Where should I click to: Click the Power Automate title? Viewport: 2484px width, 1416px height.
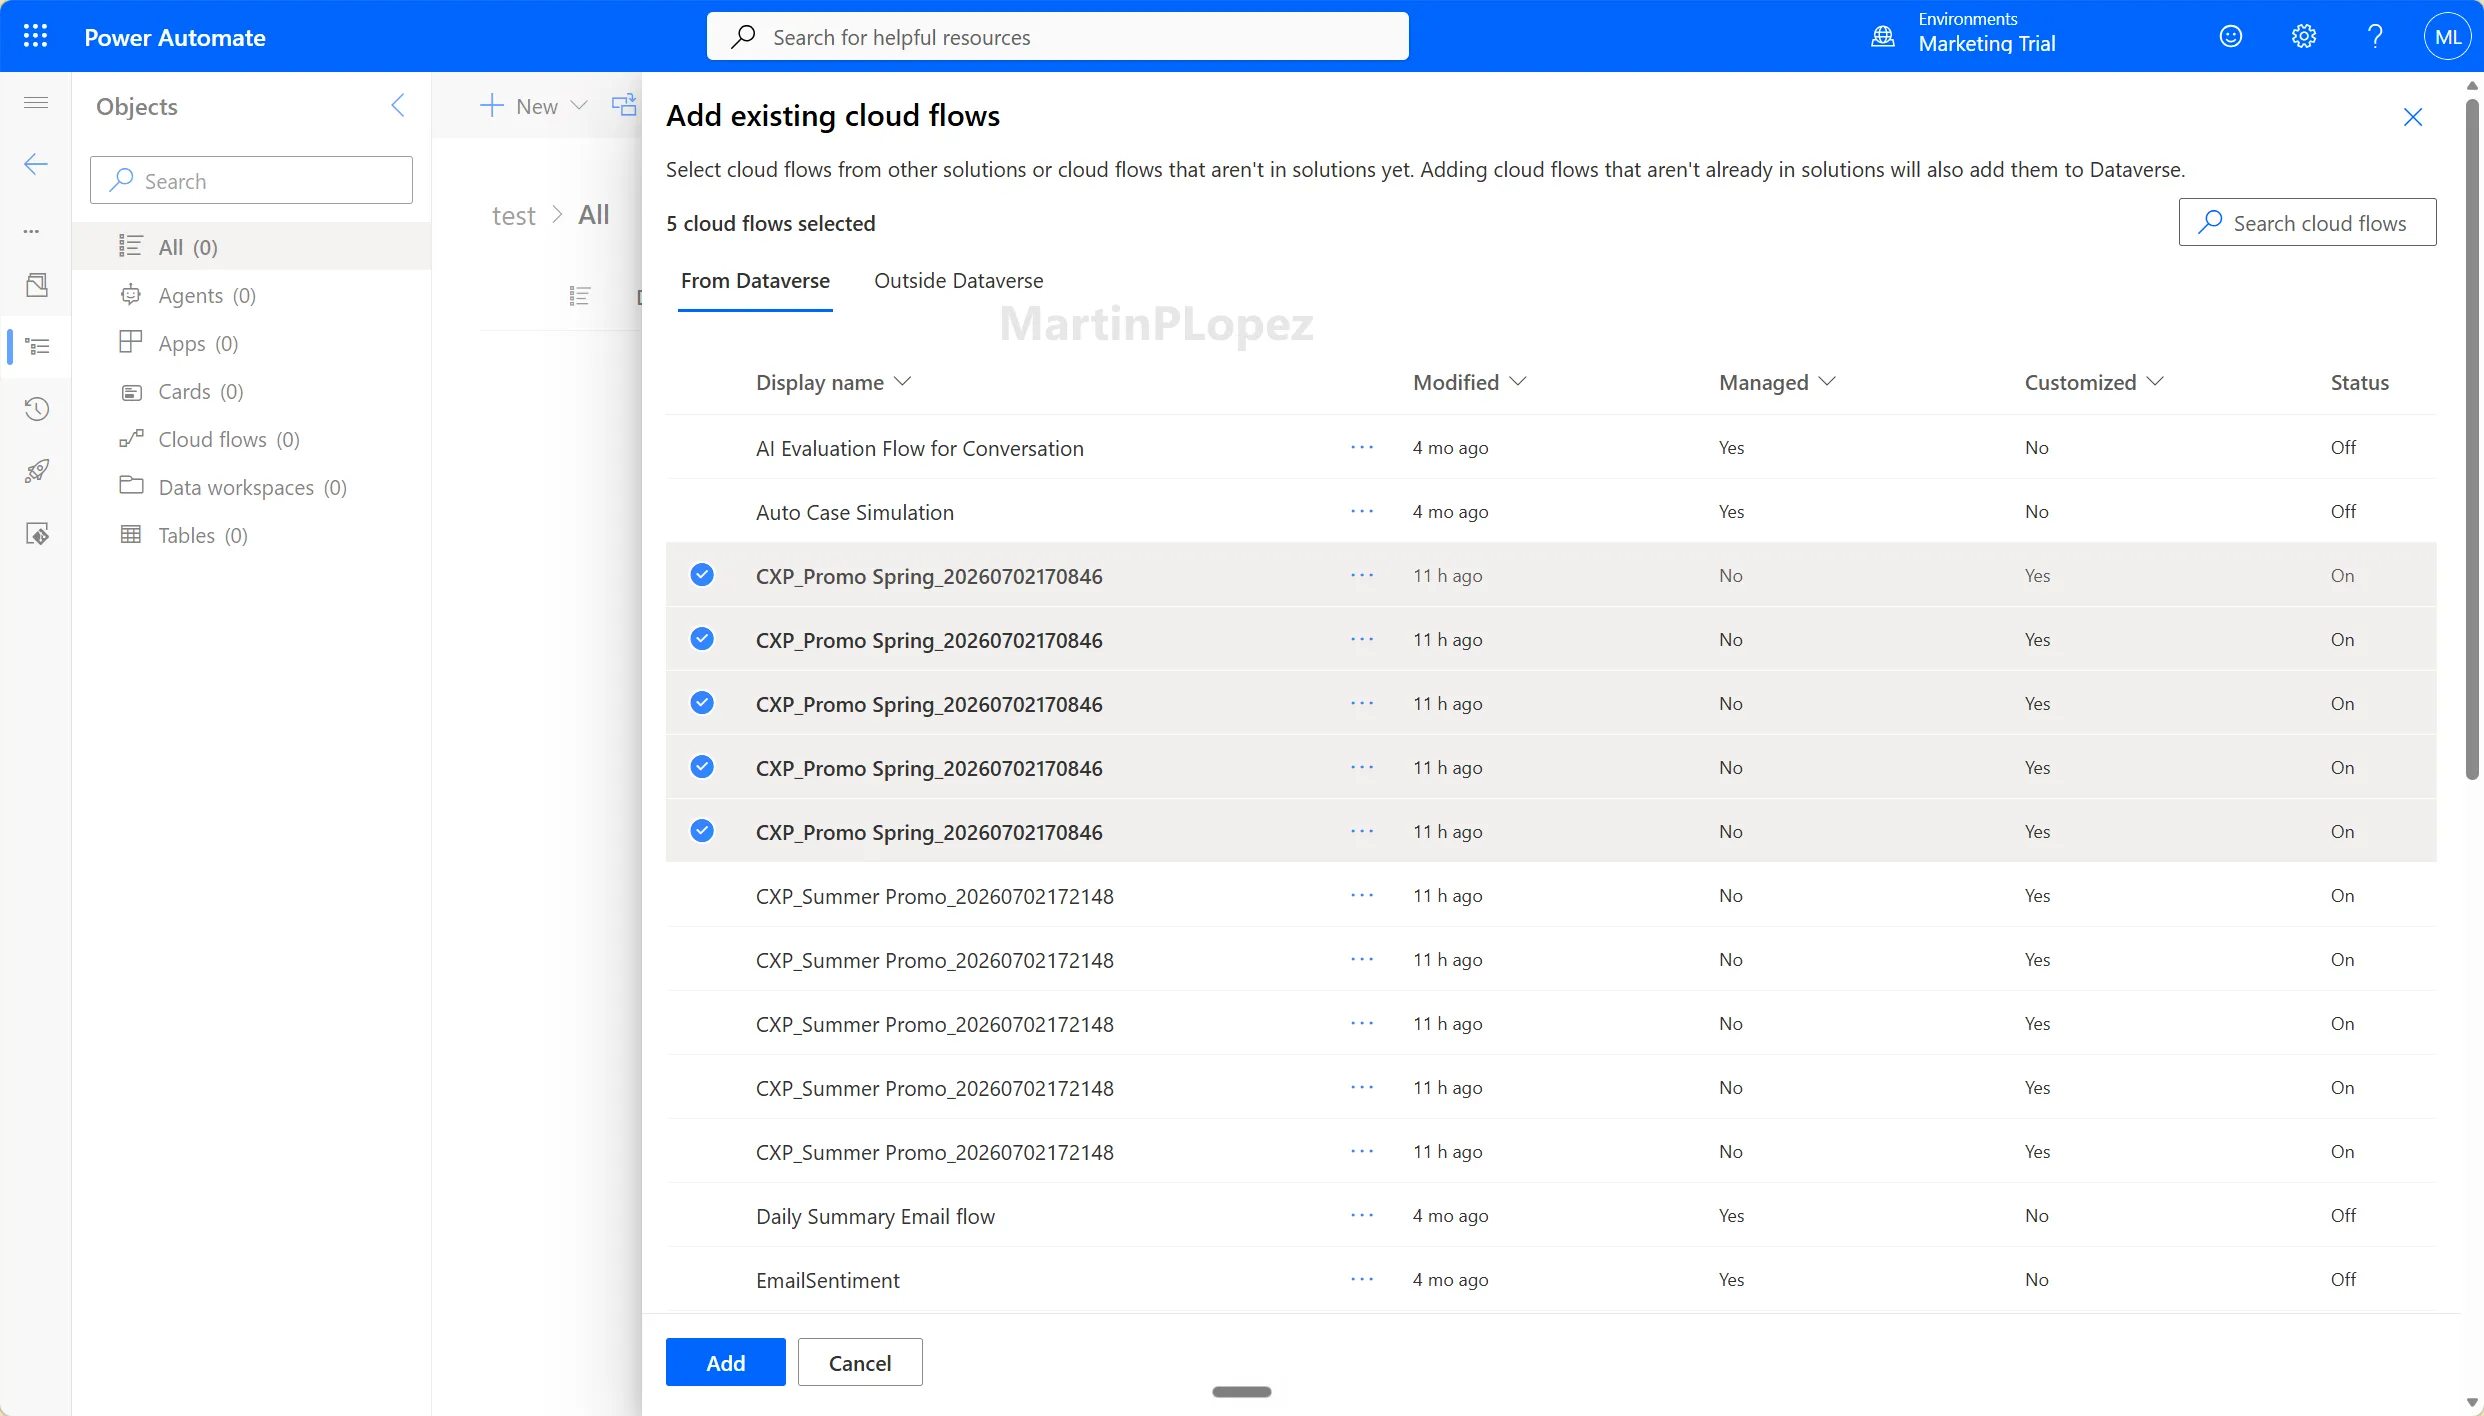coord(175,37)
